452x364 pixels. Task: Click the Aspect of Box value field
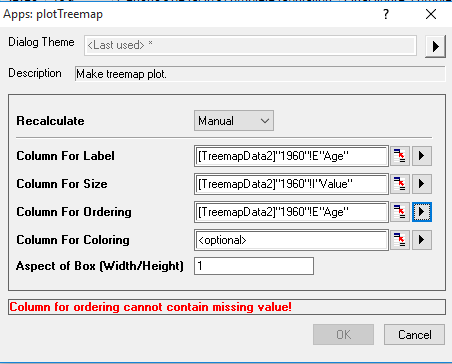tap(254, 266)
